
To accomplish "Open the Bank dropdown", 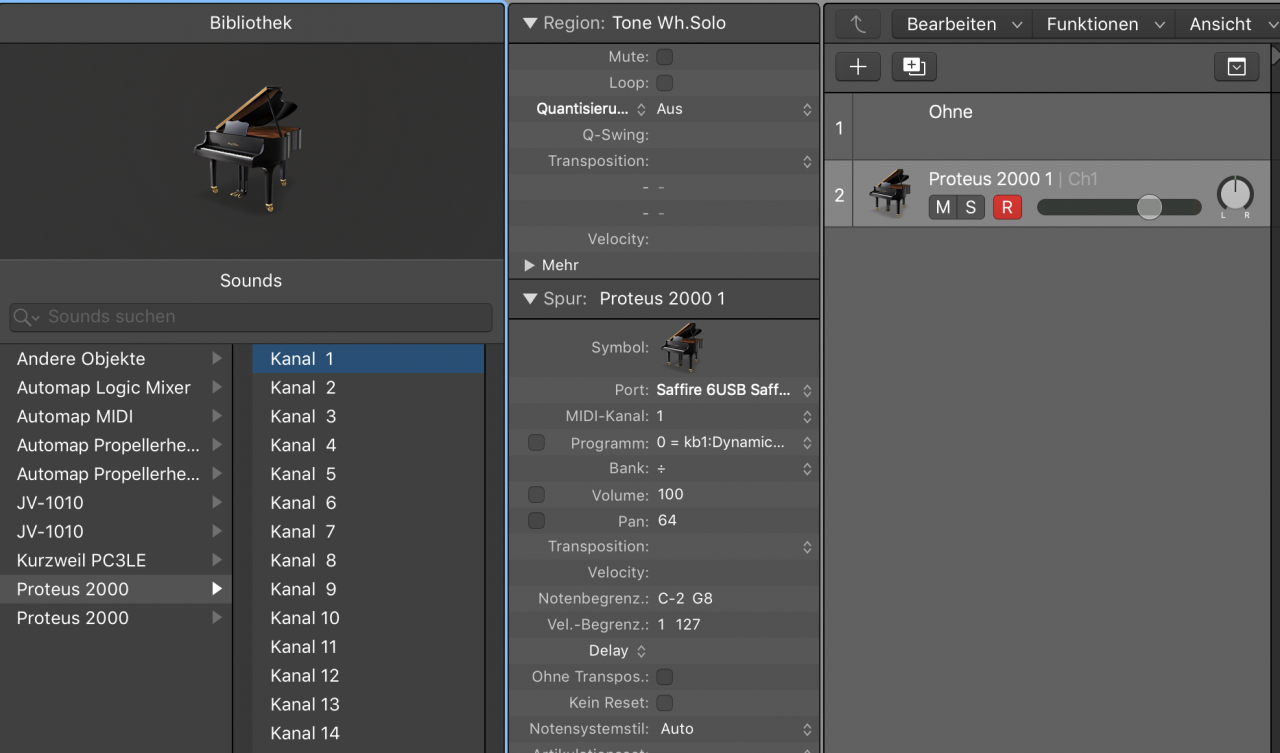I will tap(735, 468).
